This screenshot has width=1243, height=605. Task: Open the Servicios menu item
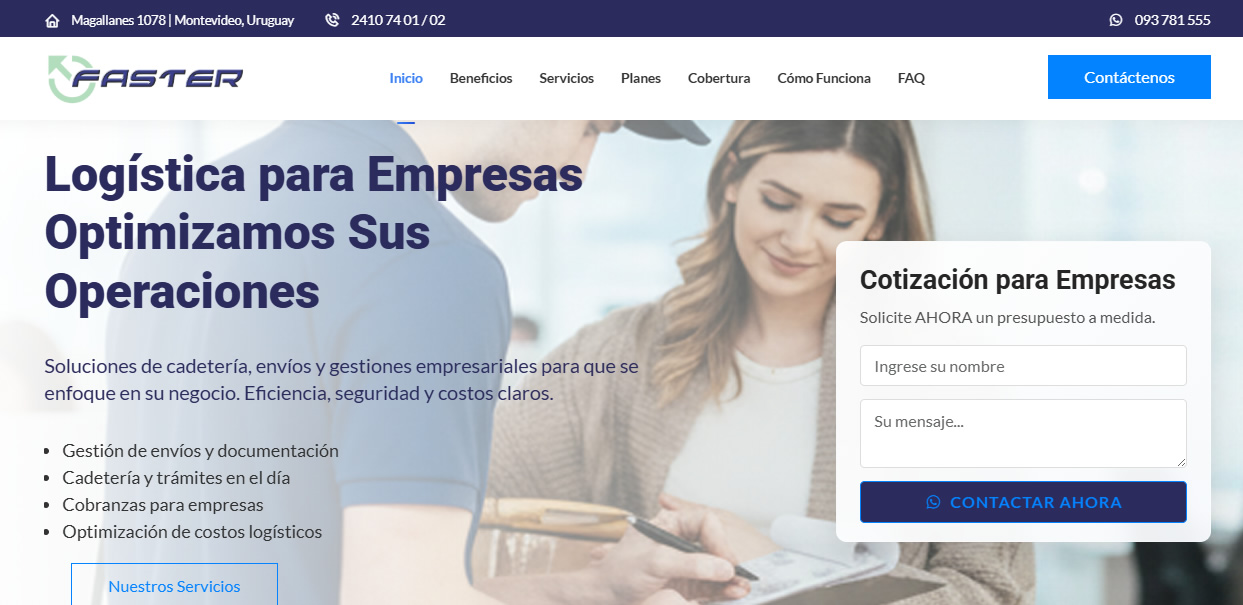coord(566,78)
